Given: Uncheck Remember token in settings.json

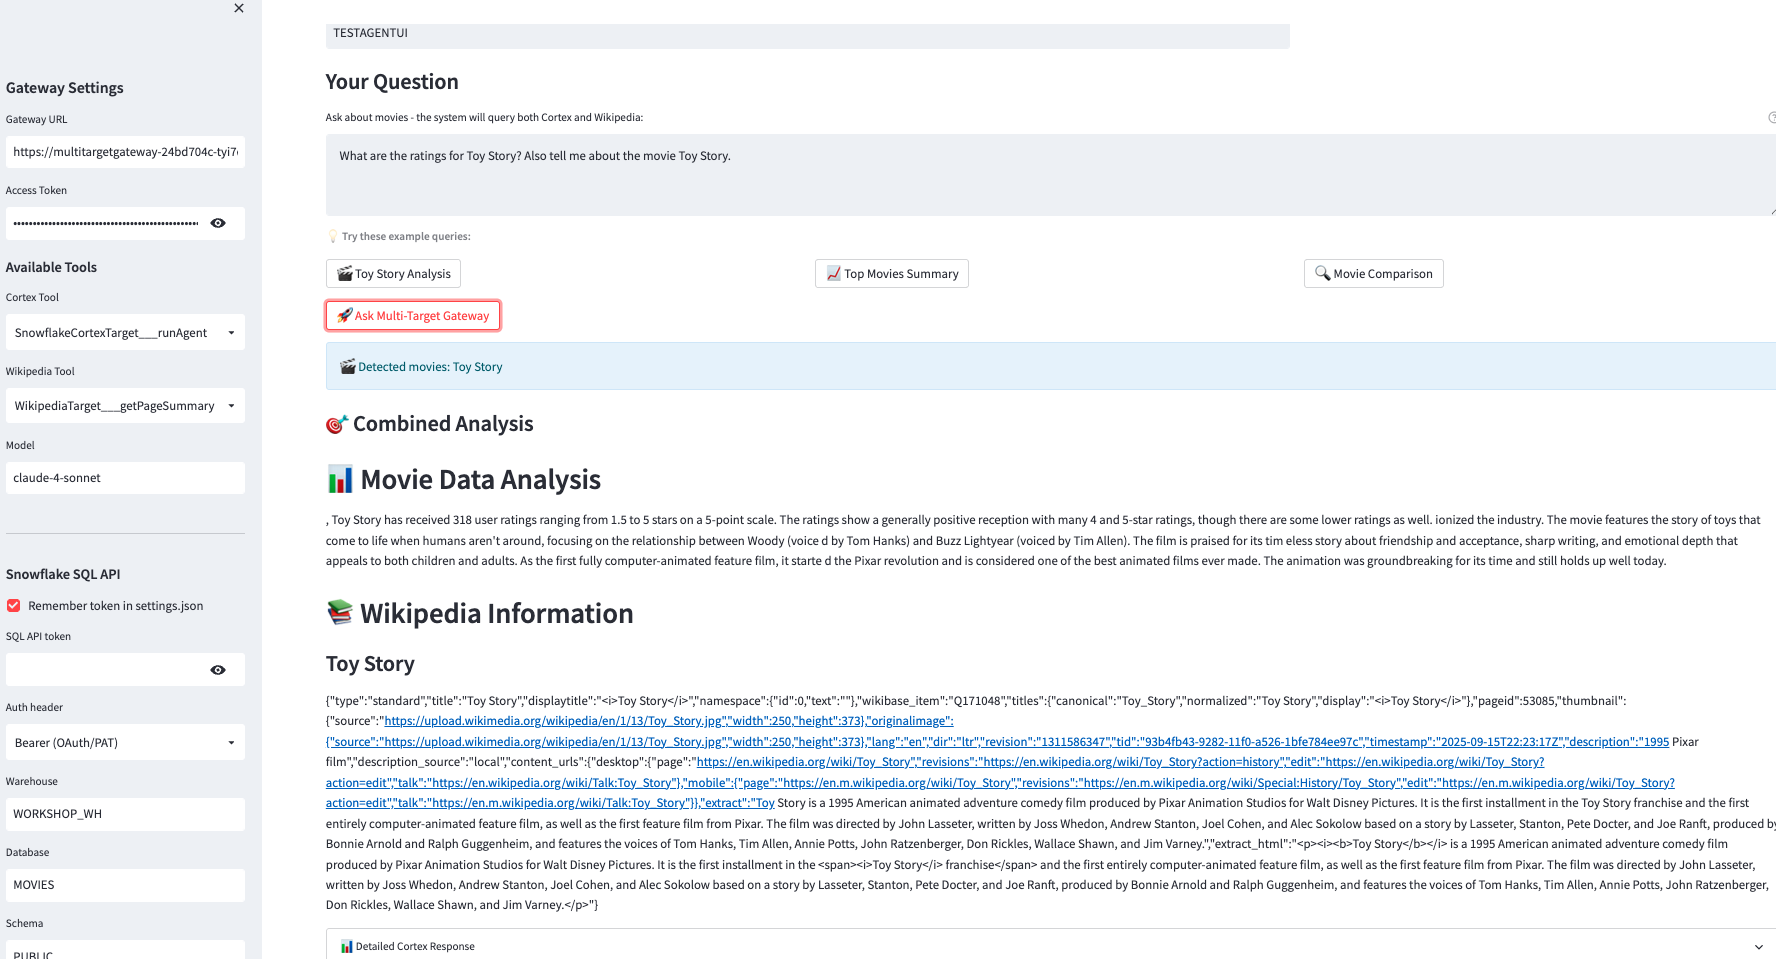Looking at the screenshot, I should 14,606.
